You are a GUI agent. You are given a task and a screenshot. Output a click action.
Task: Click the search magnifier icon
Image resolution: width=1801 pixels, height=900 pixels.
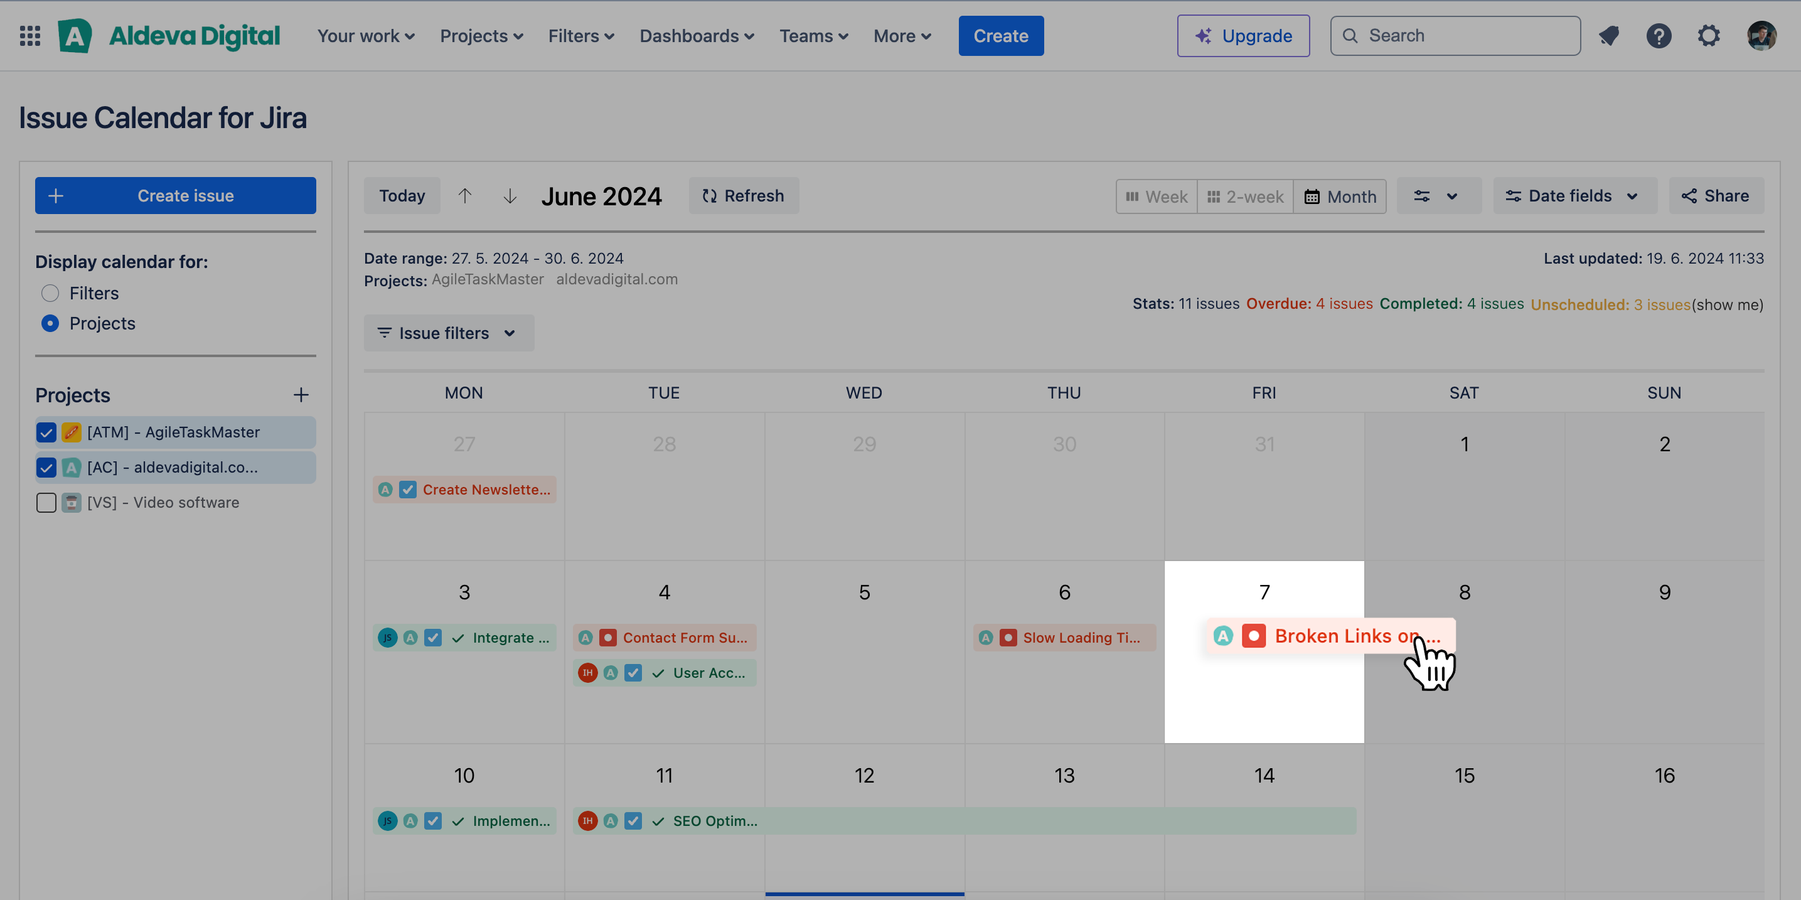pos(1350,36)
